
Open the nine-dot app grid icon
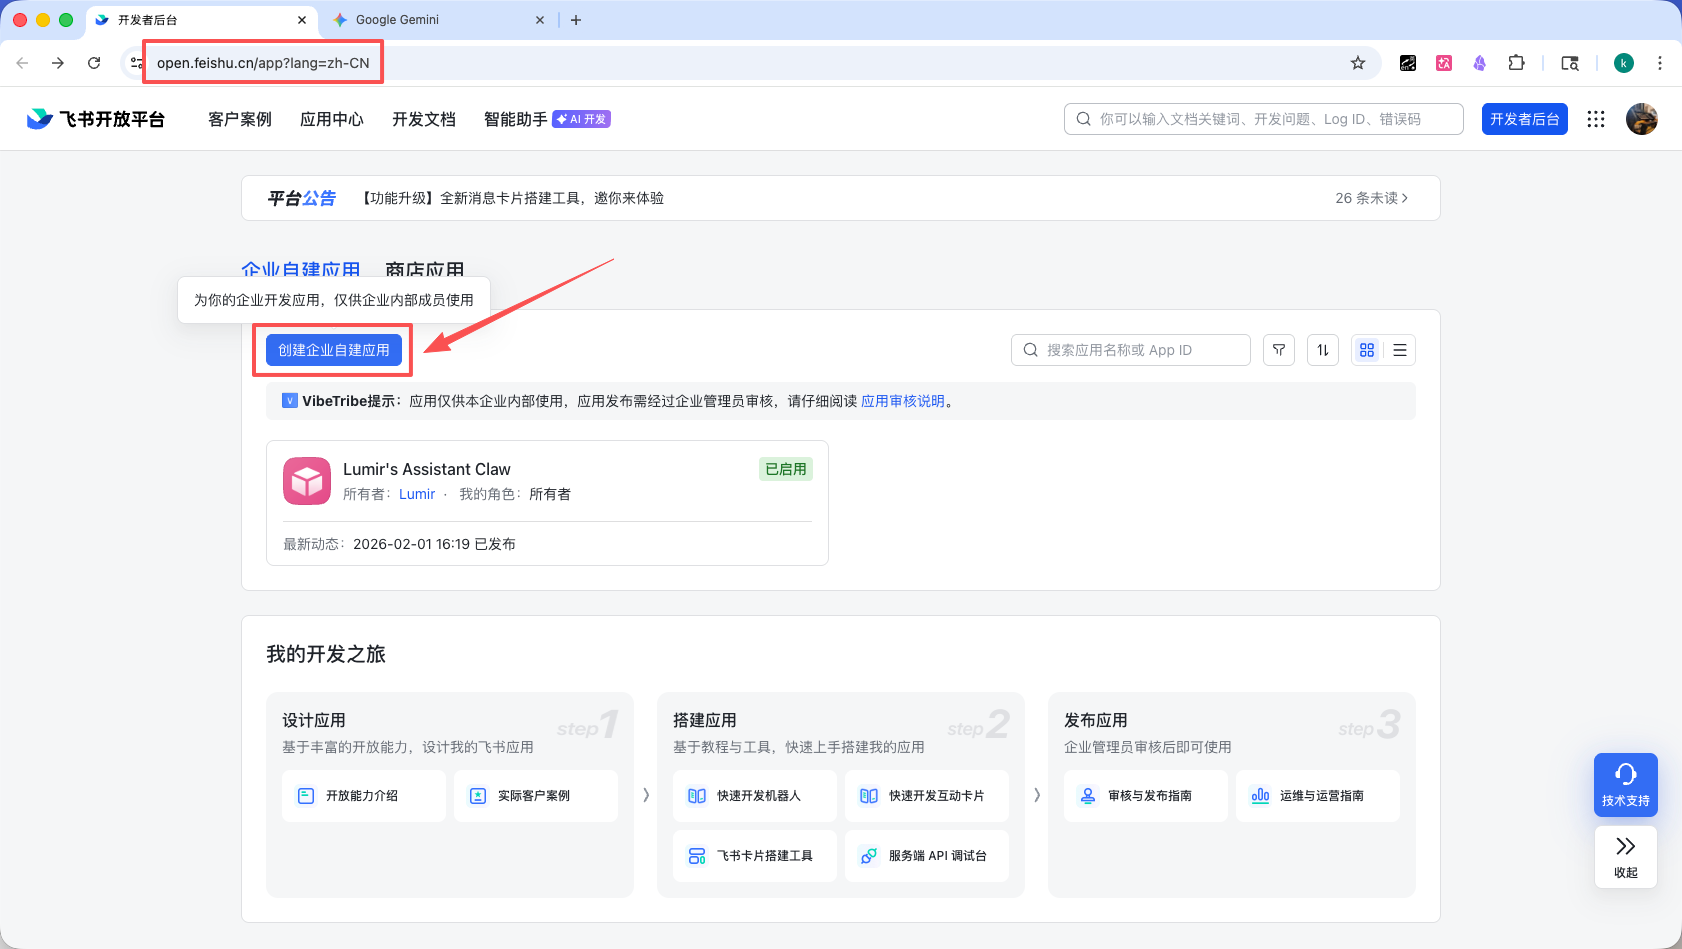click(x=1596, y=118)
